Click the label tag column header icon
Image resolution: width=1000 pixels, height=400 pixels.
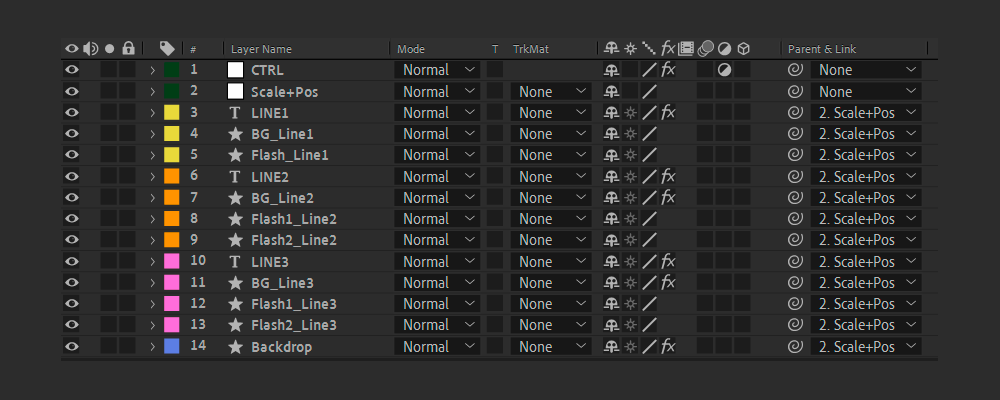point(167,48)
